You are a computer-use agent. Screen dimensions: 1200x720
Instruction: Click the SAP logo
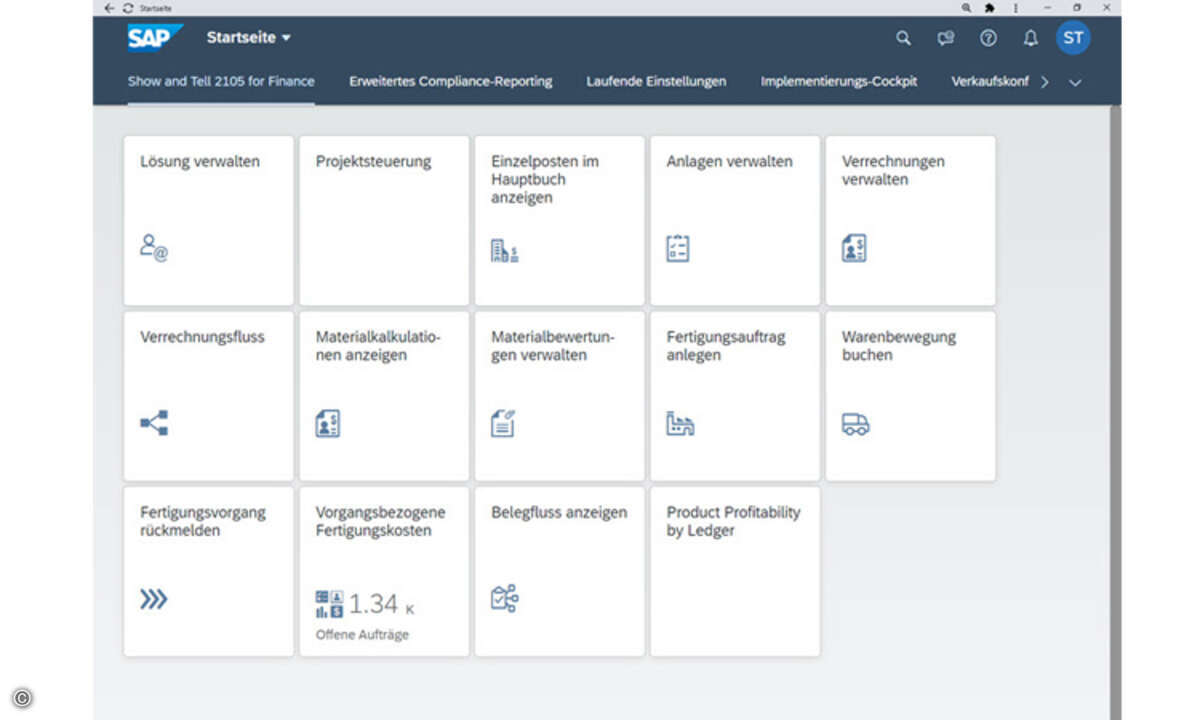coord(154,38)
